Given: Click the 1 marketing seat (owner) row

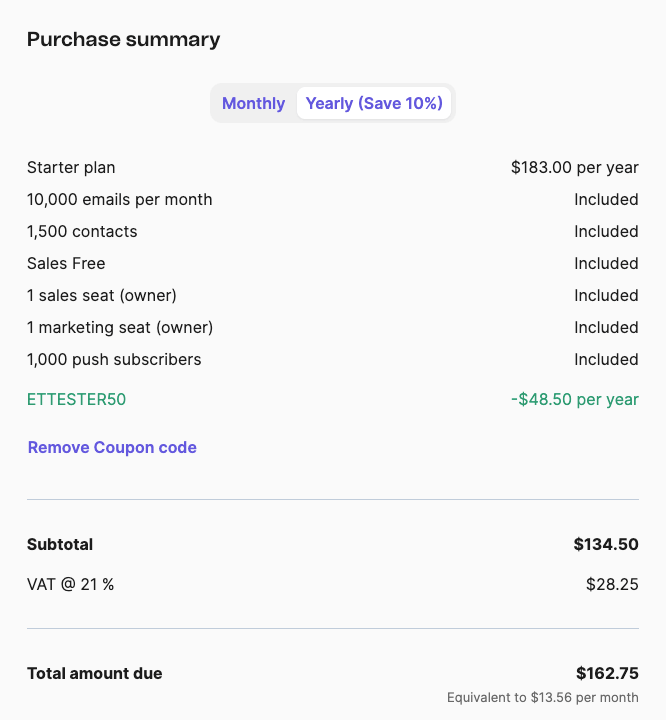Looking at the screenshot, I should click(120, 327).
